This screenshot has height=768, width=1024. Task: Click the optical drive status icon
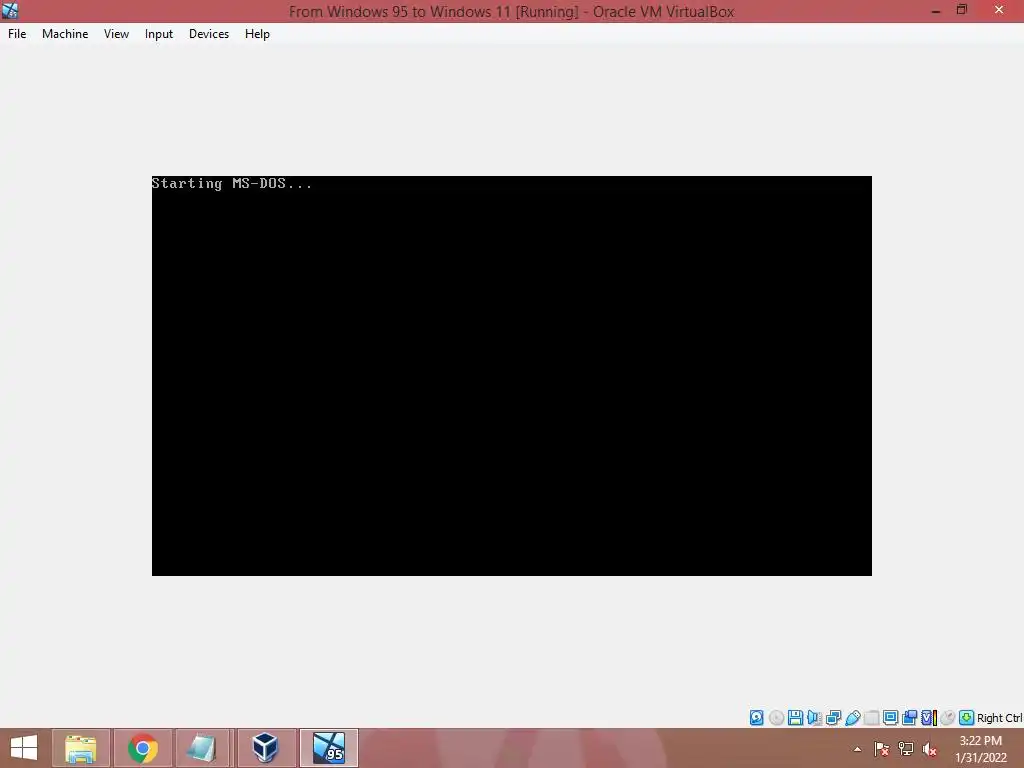[x=776, y=718]
